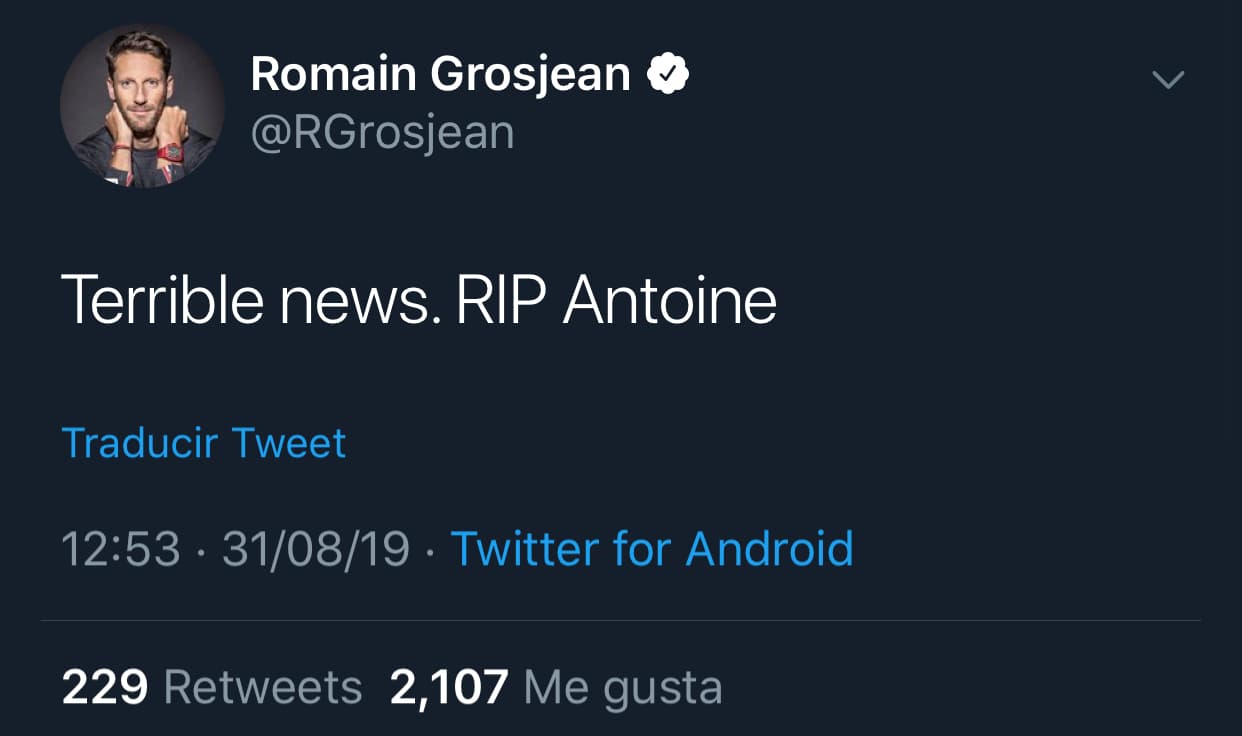The height and width of the screenshot is (736, 1242).
Task: Click the word 'Retweets' label
Action: click(262, 688)
